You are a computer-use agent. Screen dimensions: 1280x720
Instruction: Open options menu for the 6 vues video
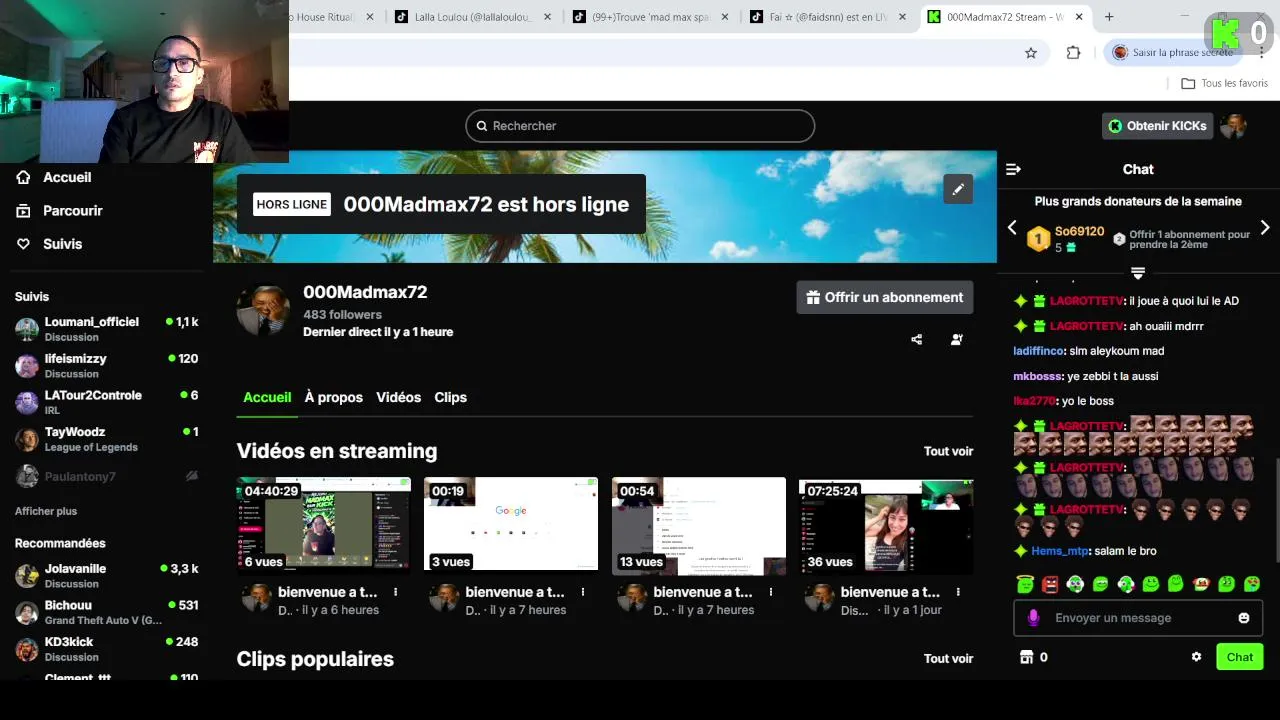[396, 592]
